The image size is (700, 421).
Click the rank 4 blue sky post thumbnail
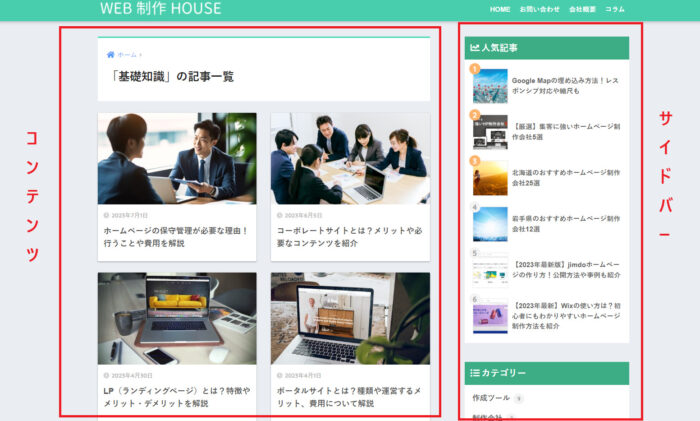490,224
